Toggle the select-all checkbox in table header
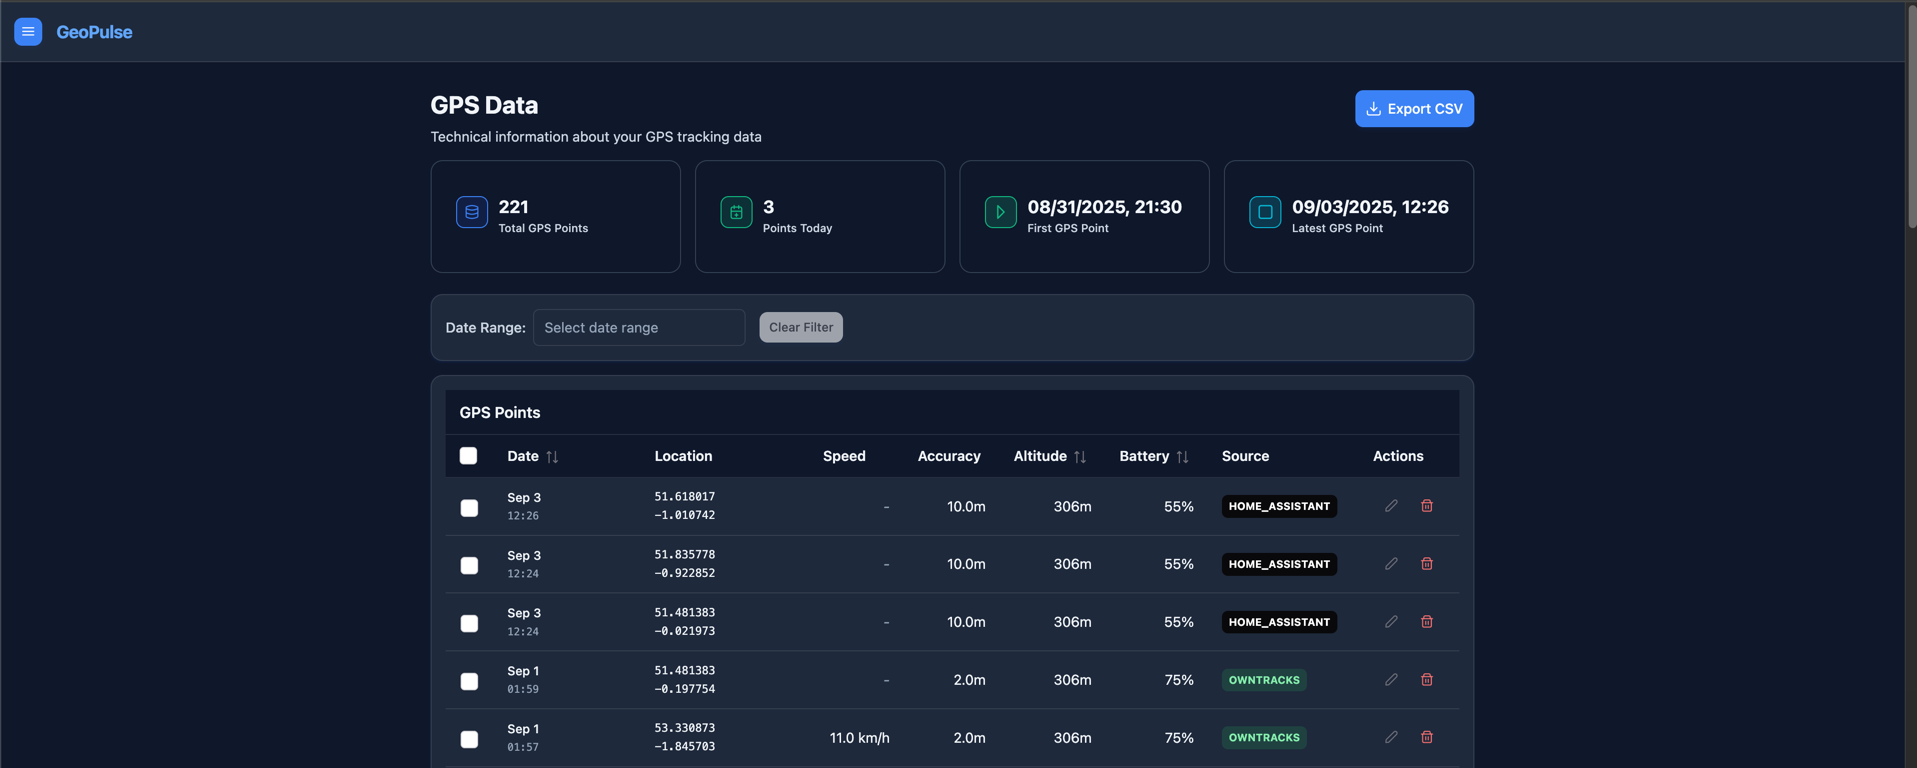The height and width of the screenshot is (768, 1917). (x=468, y=456)
